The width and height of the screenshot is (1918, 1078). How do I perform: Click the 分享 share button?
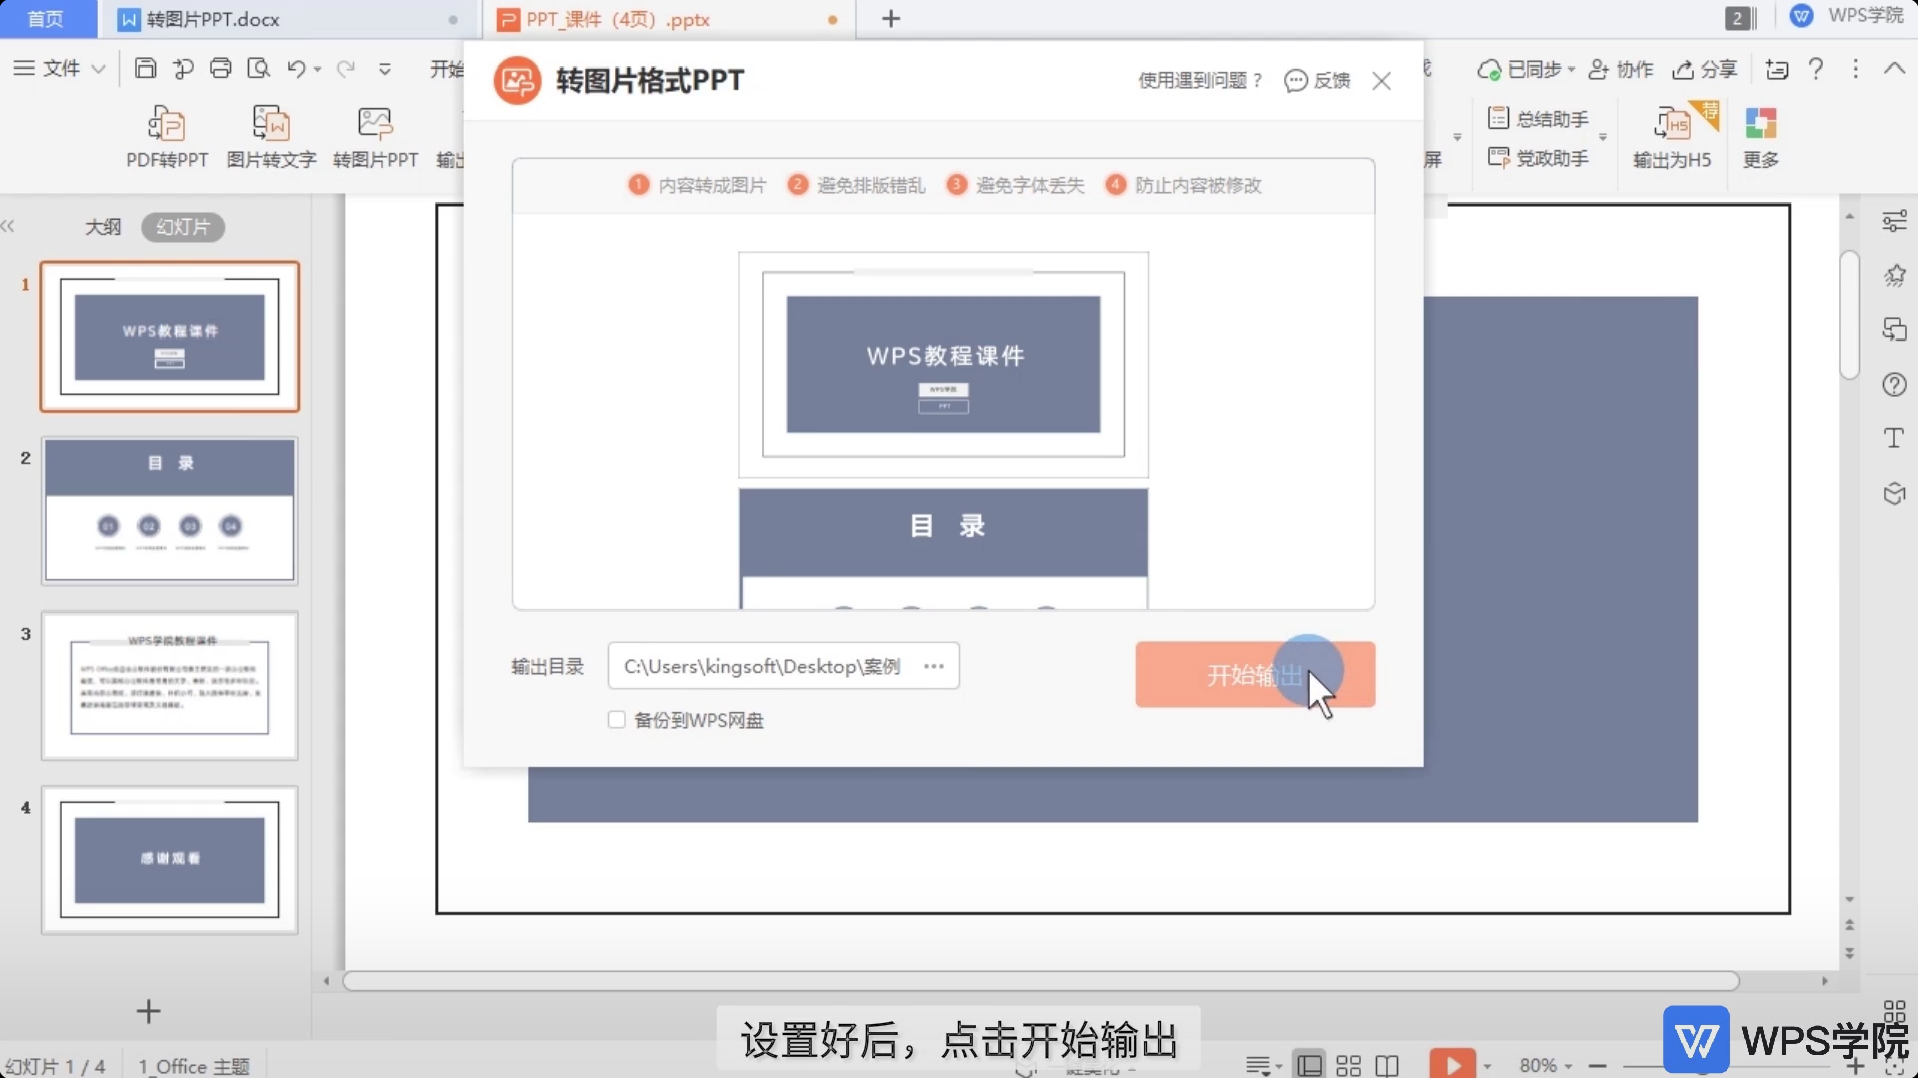(1705, 69)
